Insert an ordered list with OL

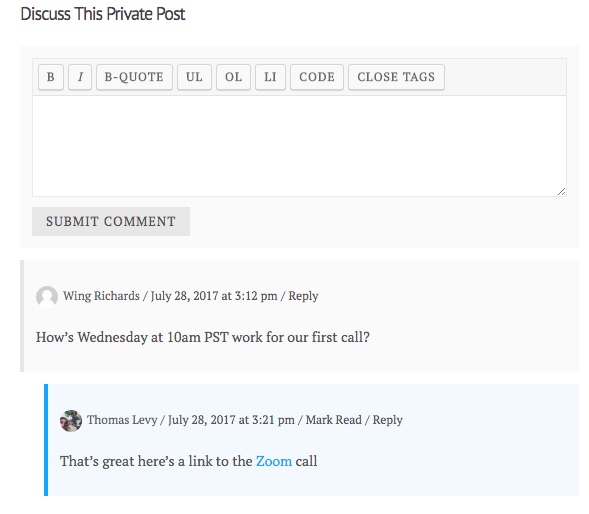point(233,77)
